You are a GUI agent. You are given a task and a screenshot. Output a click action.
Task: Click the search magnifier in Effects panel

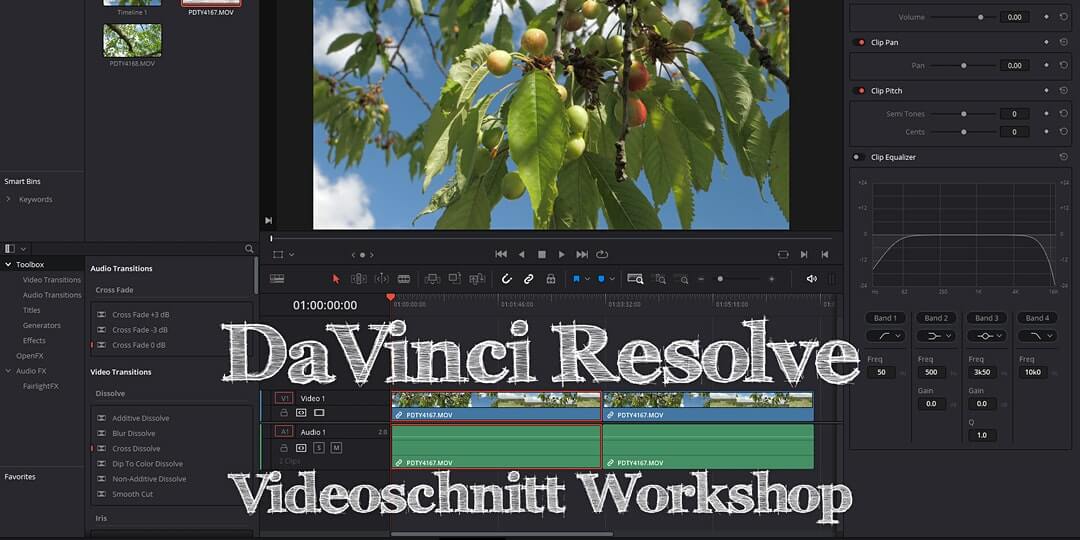(x=249, y=249)
